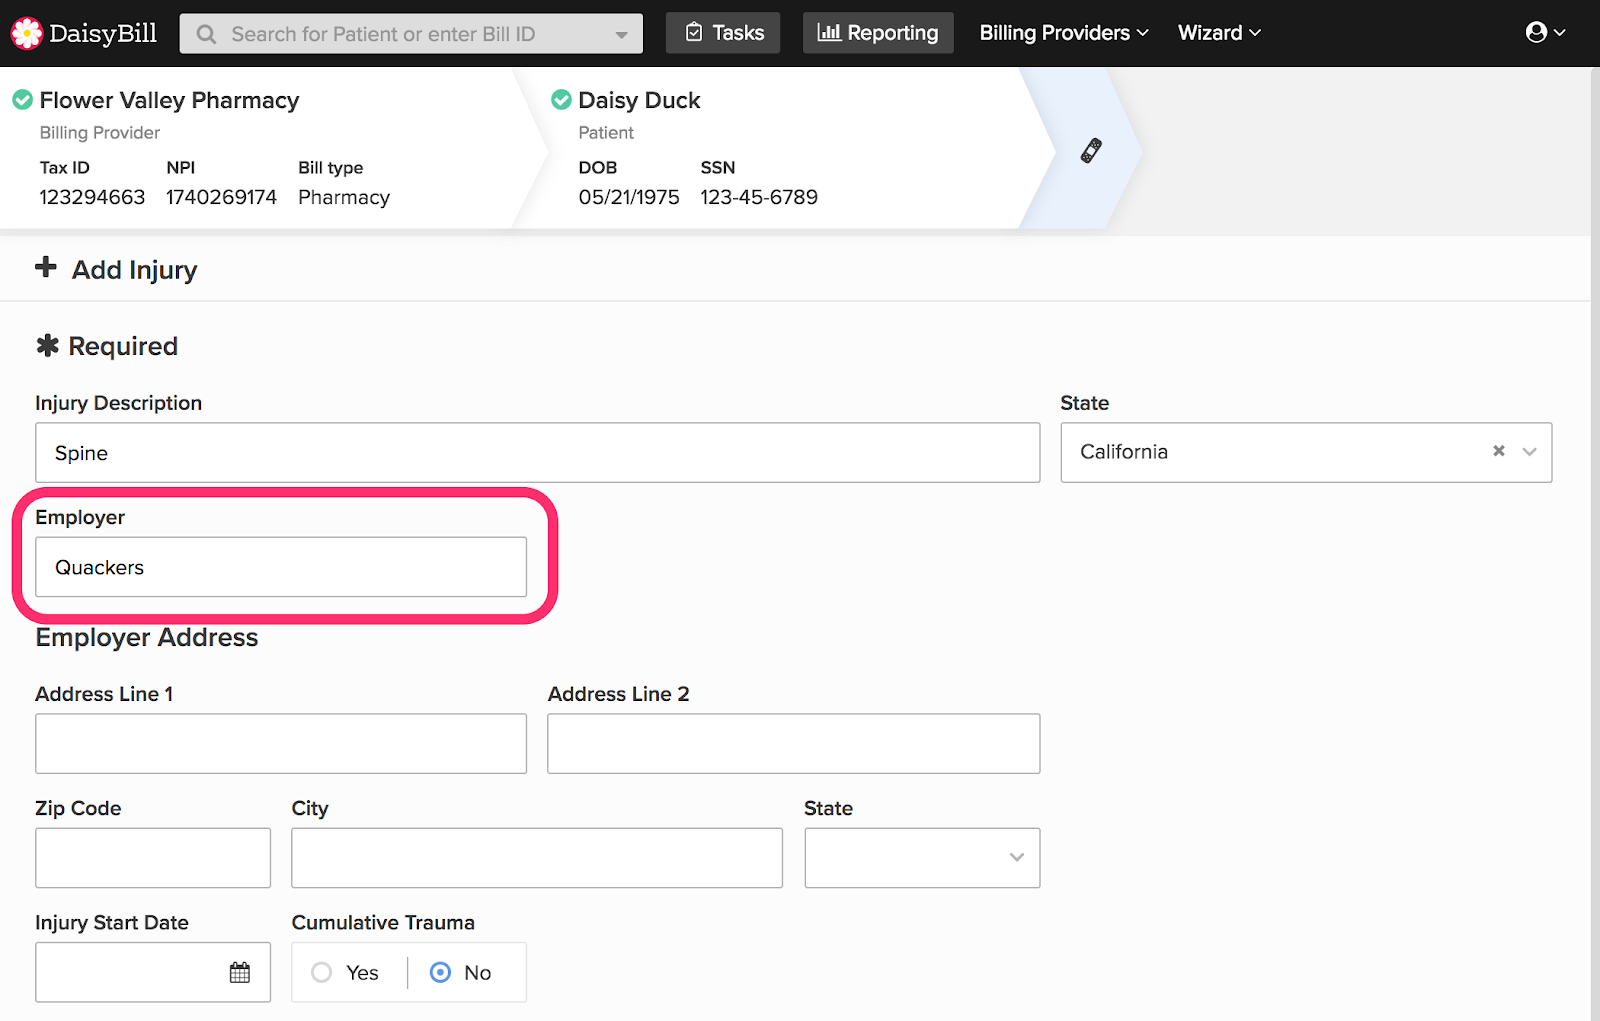Click the NPI value 1740269174
This screenshot has width=1600, height=1021.
pyautogui.click(x=221, y=197)
